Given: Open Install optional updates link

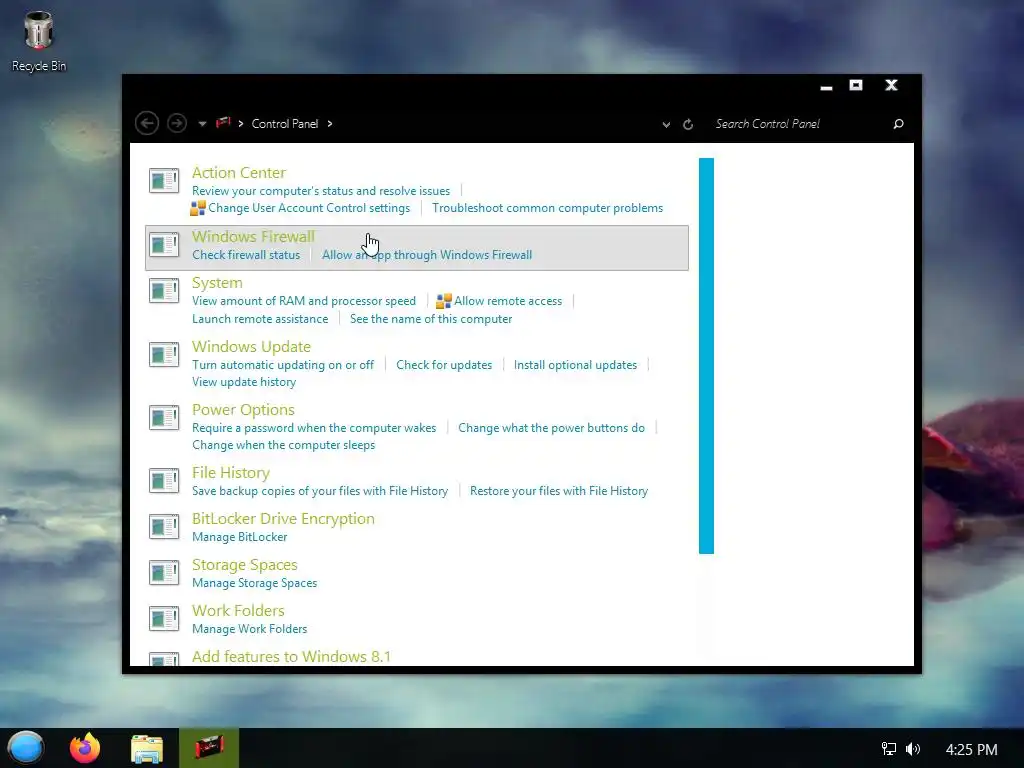Looking at the screenshot, I should (575, 364).
